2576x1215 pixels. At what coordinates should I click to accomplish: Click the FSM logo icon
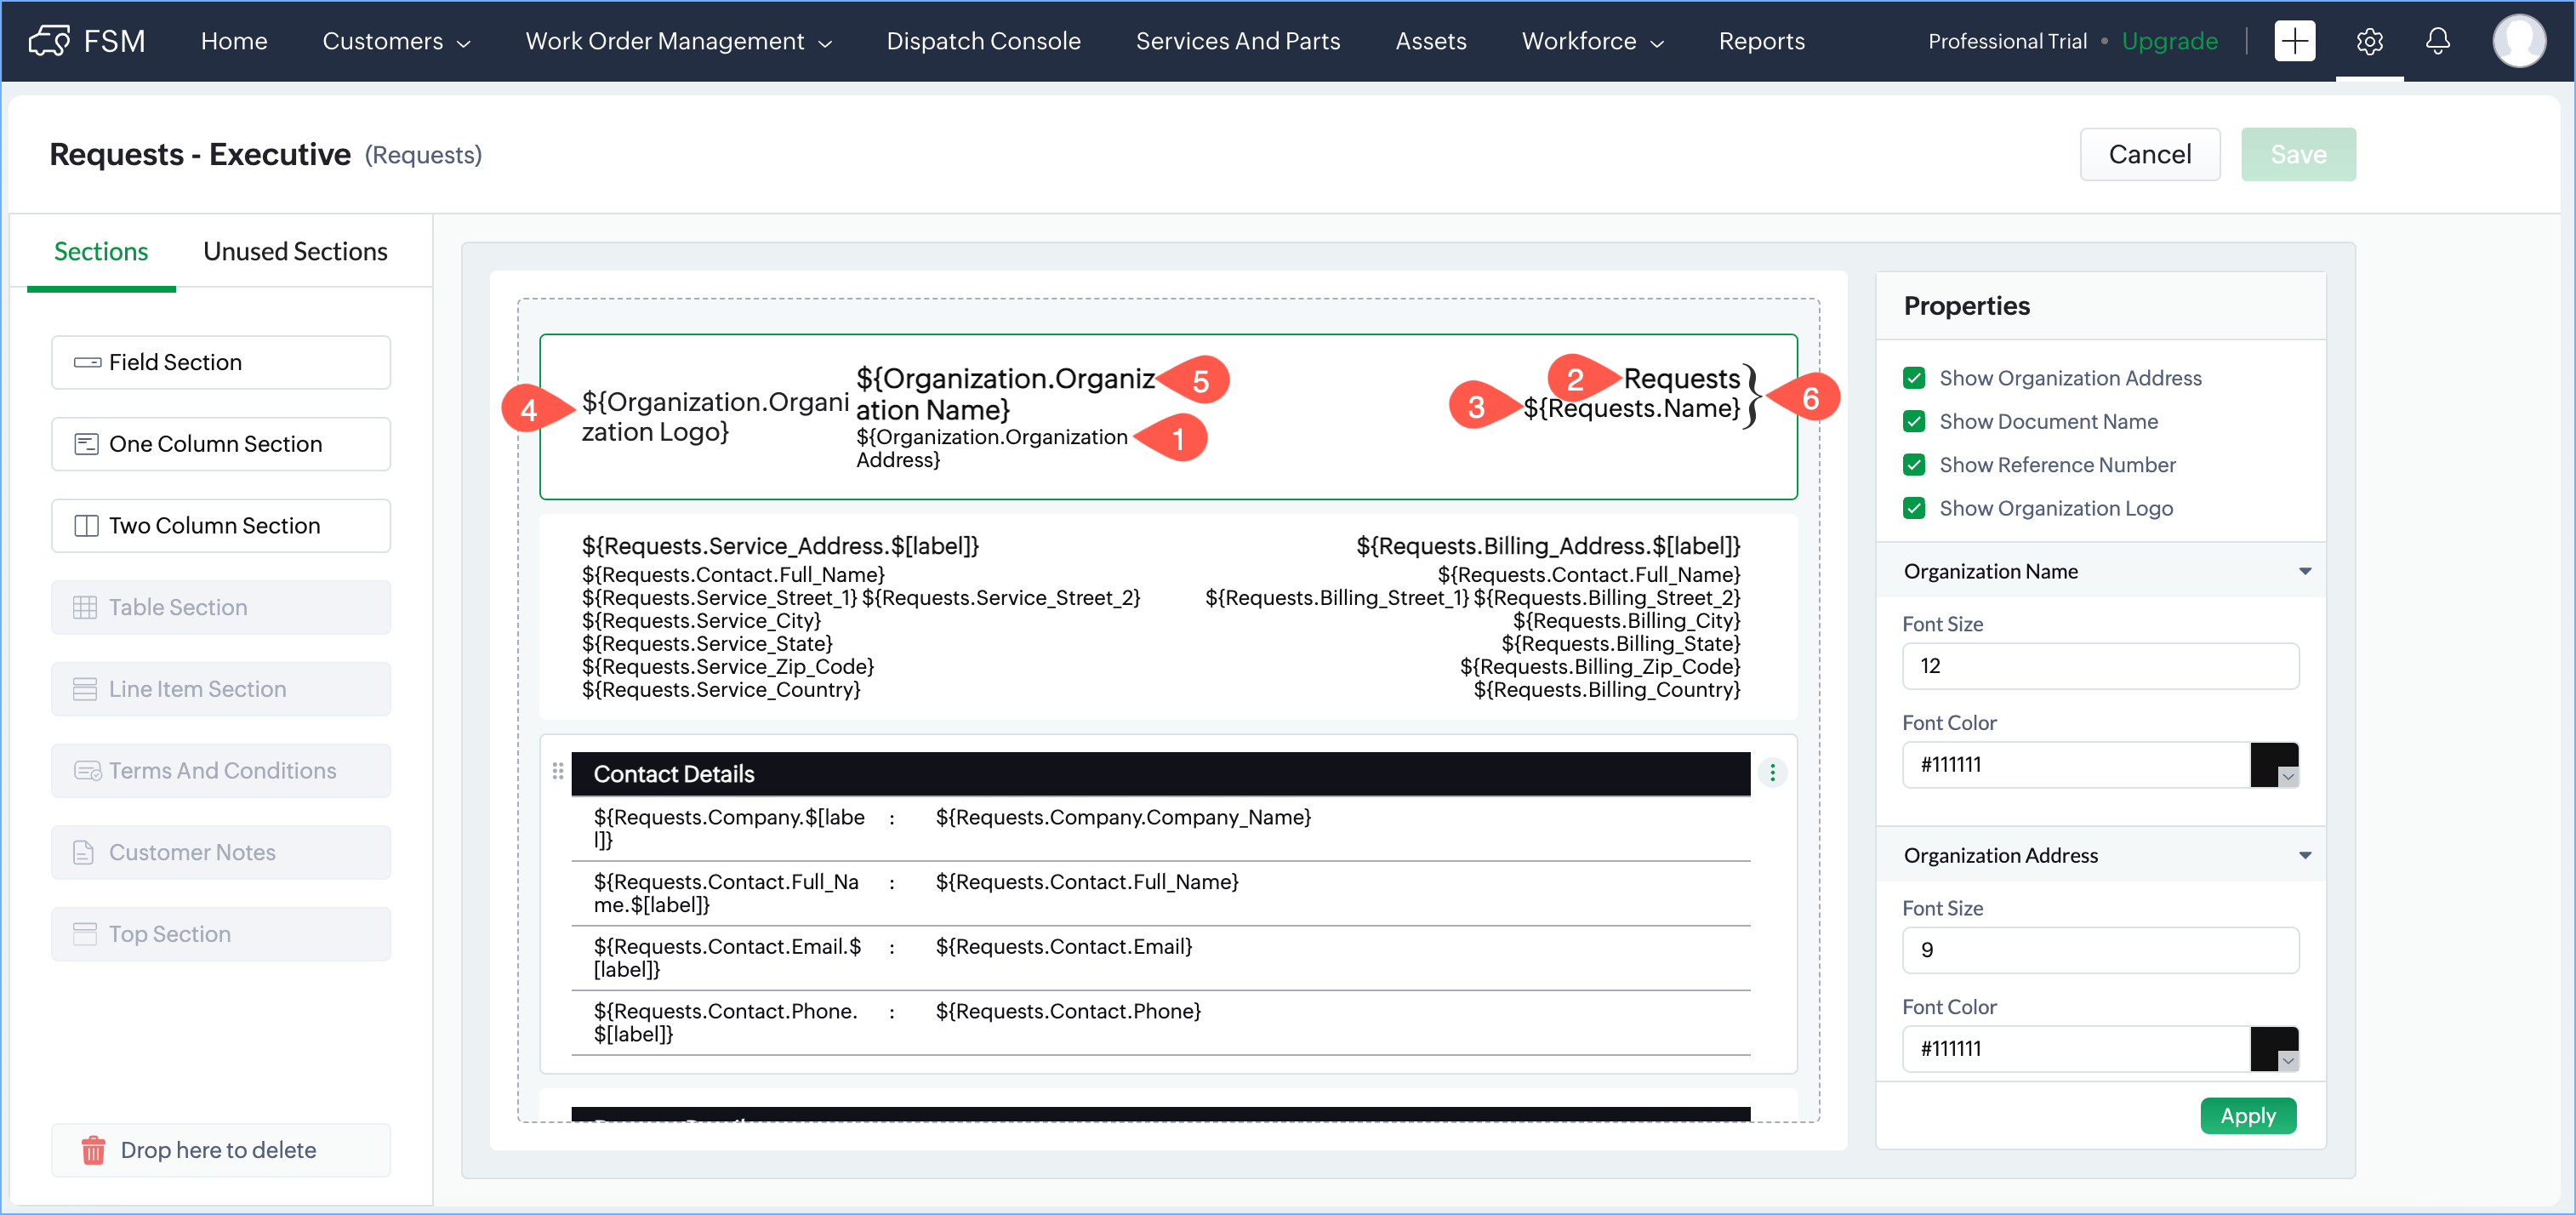(x=49, y=41)
